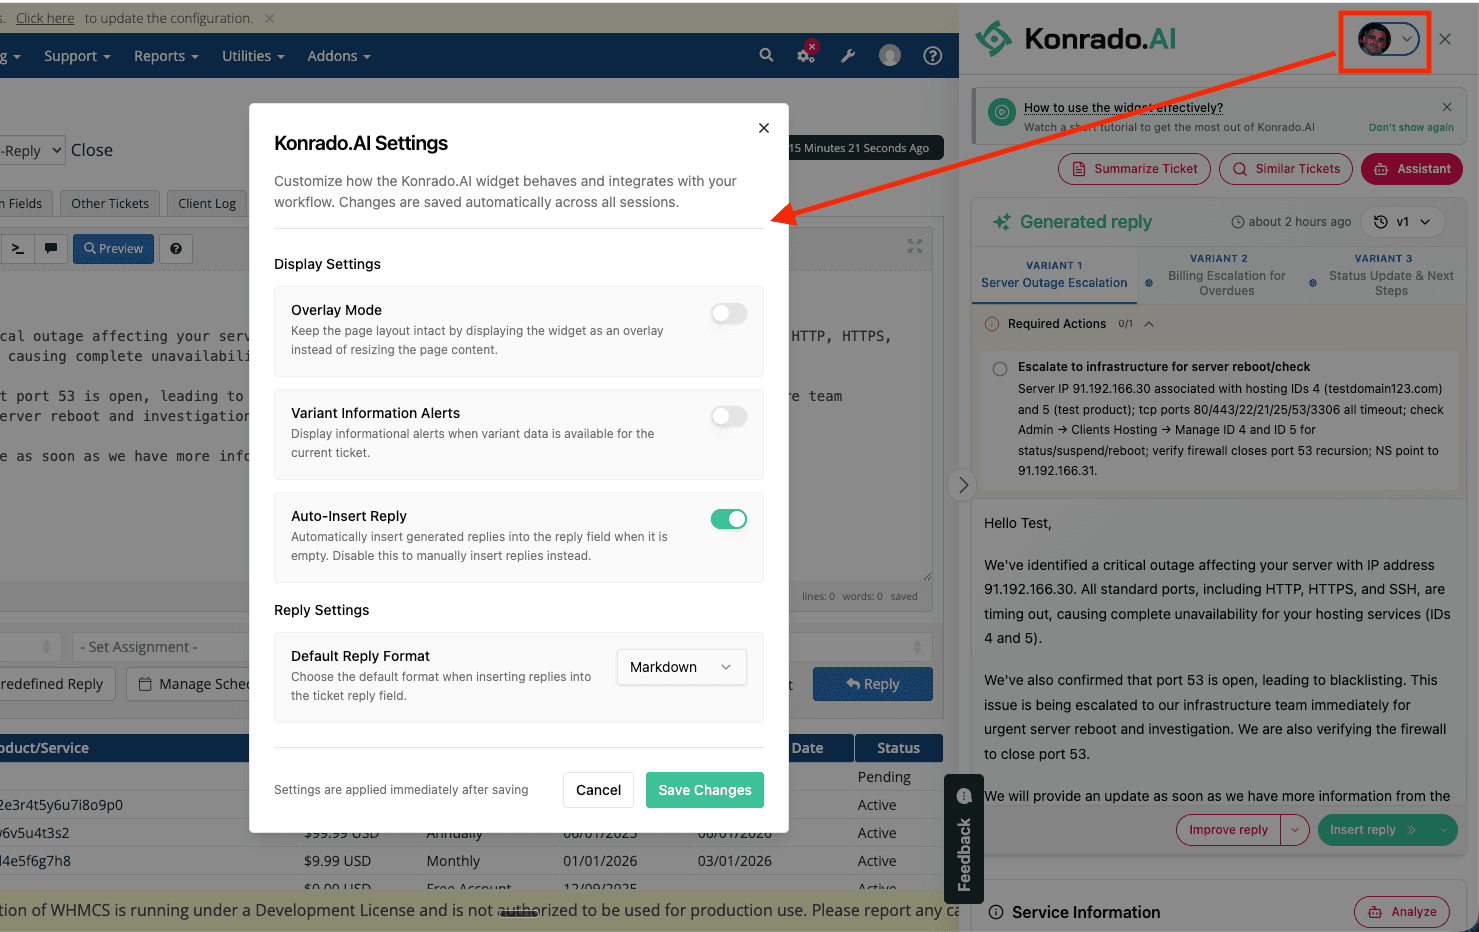Select Variant 1 Server Outage Escalation tab

1054,274
